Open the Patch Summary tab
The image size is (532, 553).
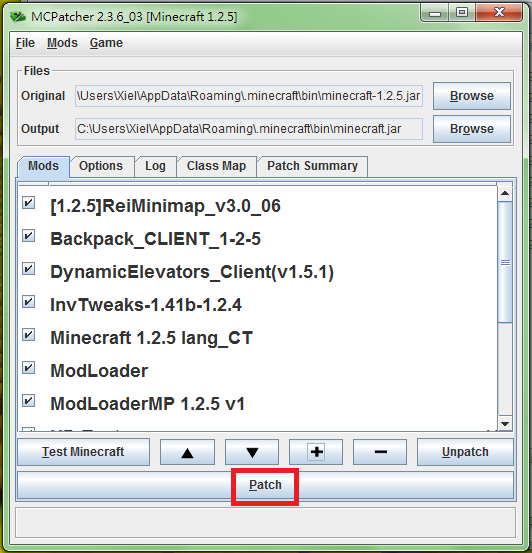tap(313, 166)
